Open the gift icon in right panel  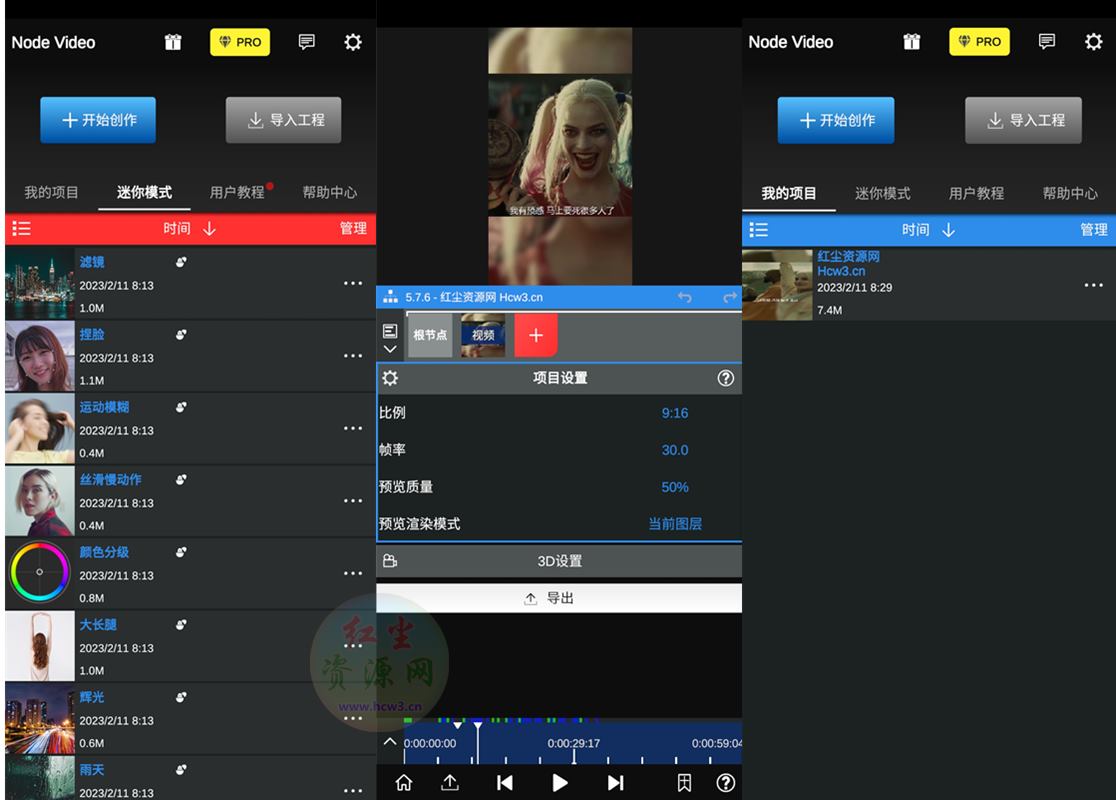912,42
